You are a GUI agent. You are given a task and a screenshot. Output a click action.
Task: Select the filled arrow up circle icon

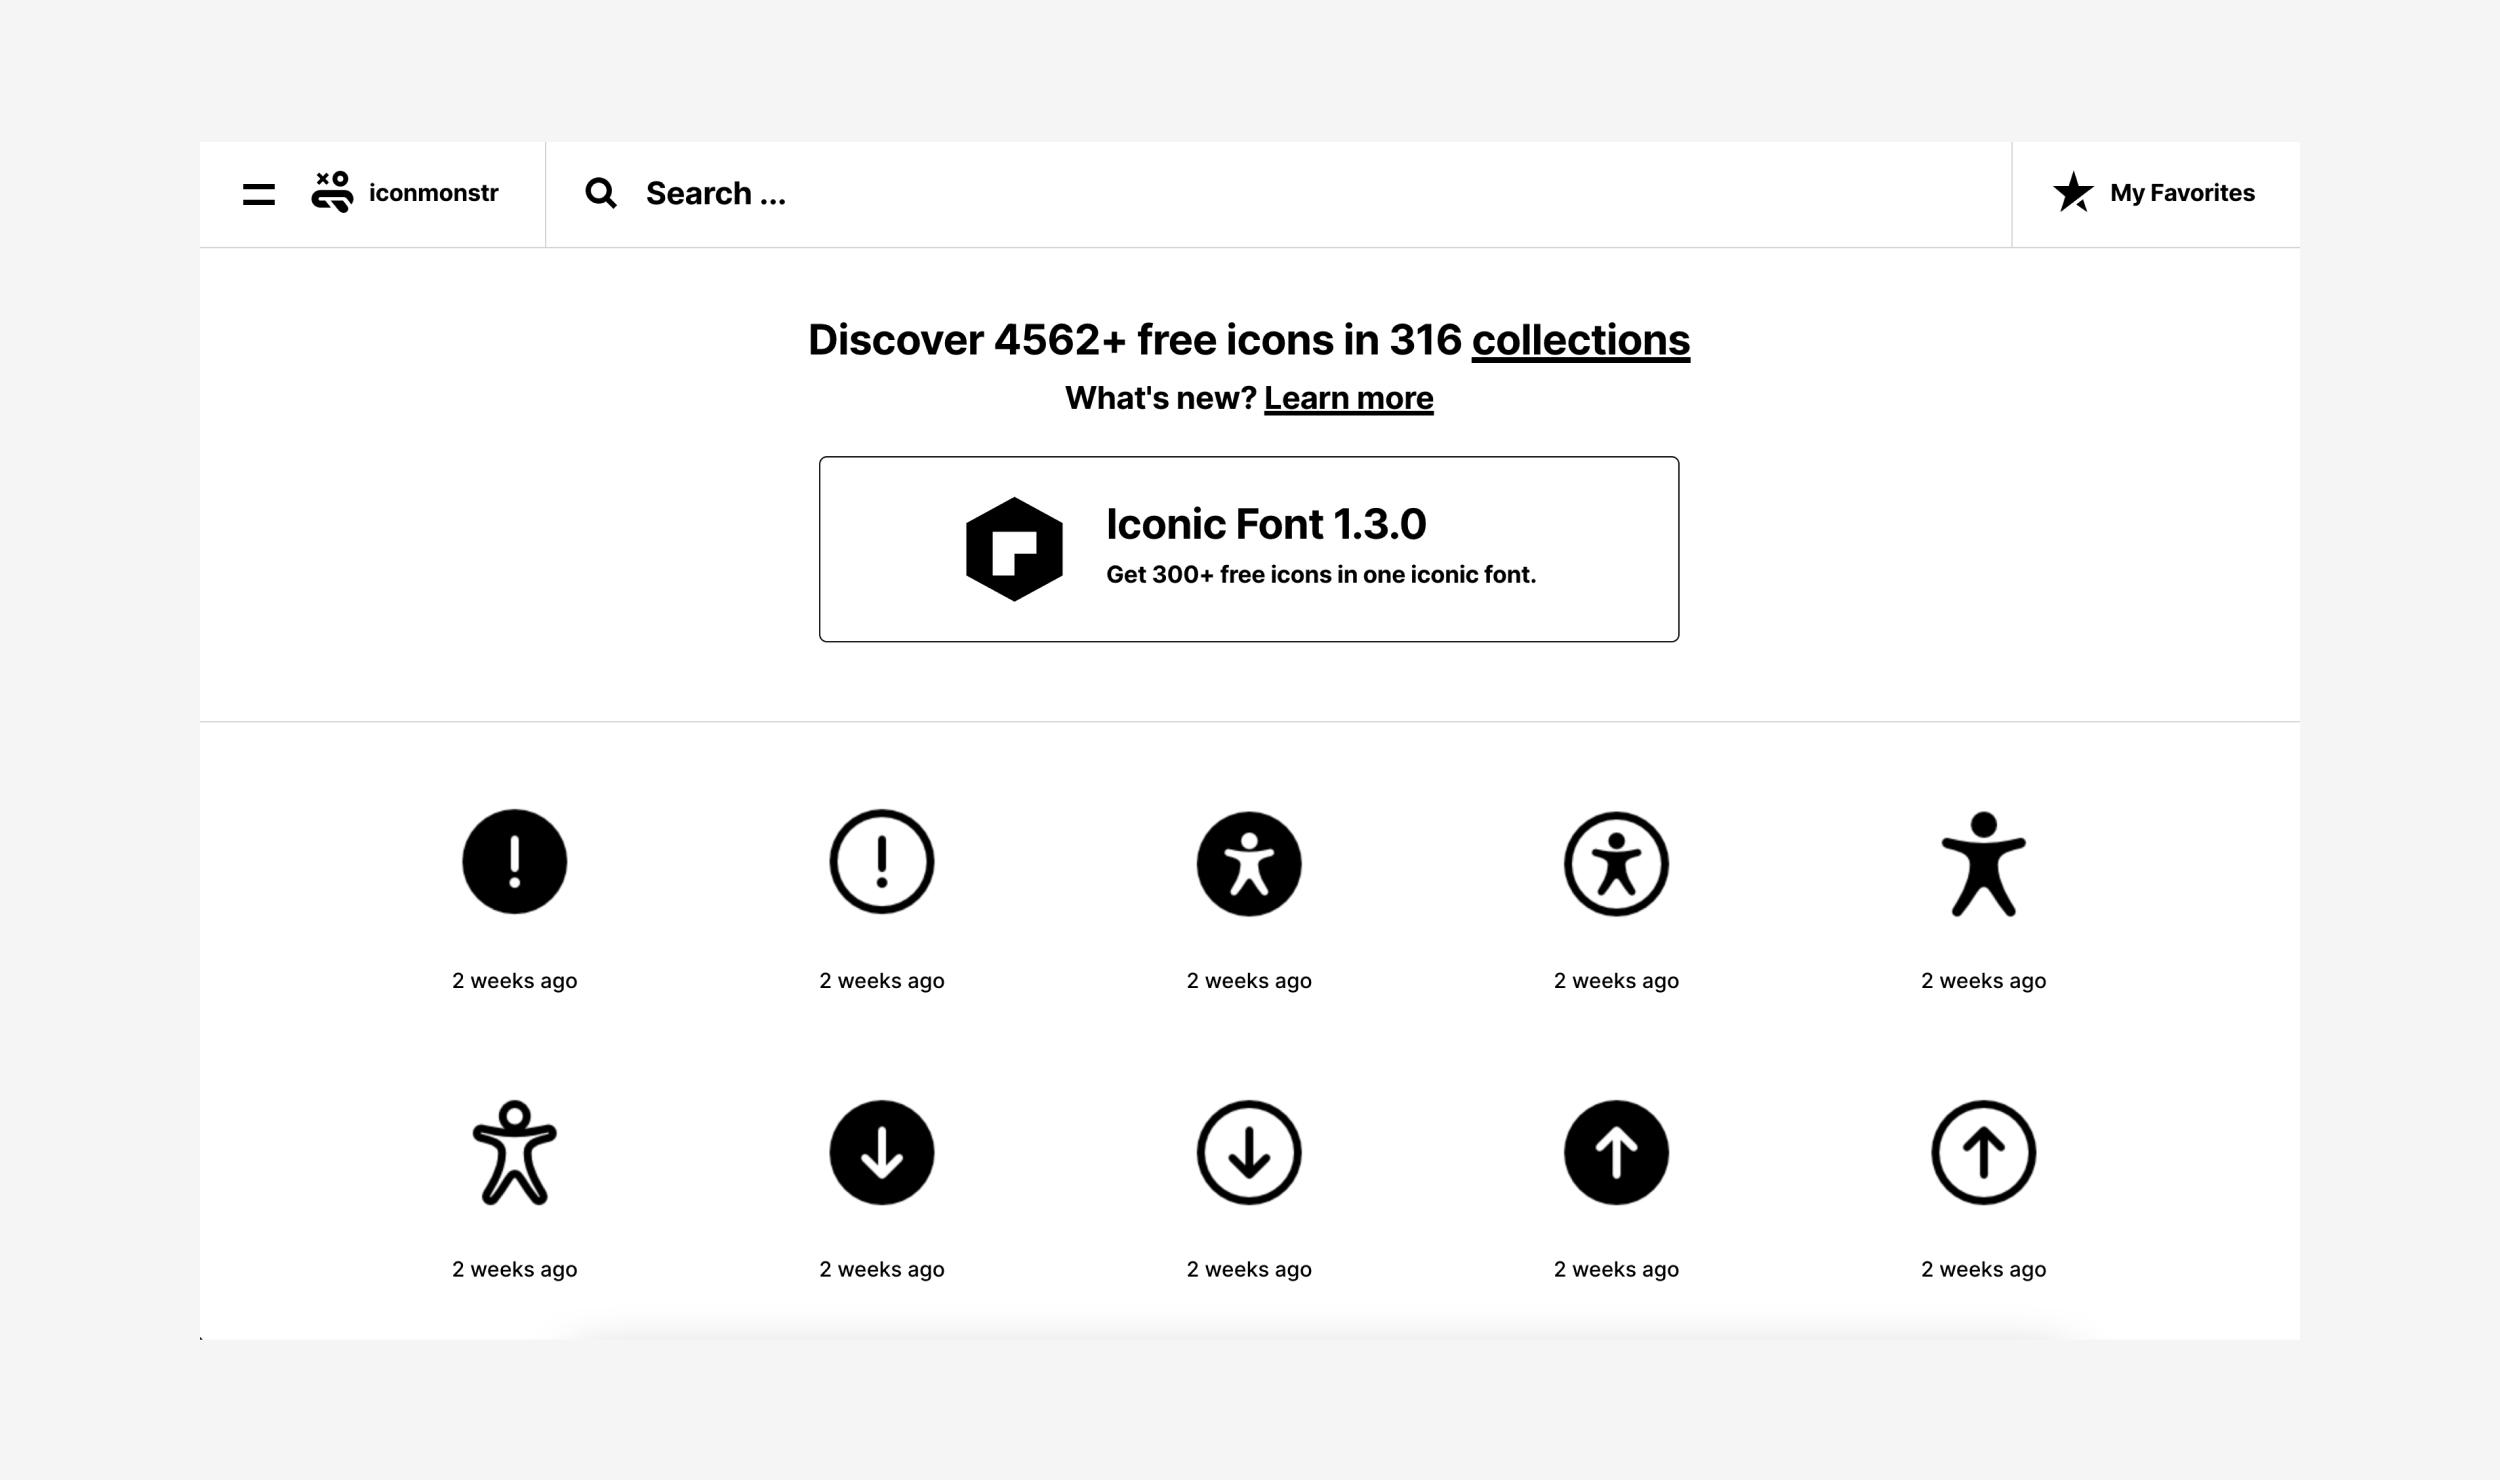pos(1616,1153)
